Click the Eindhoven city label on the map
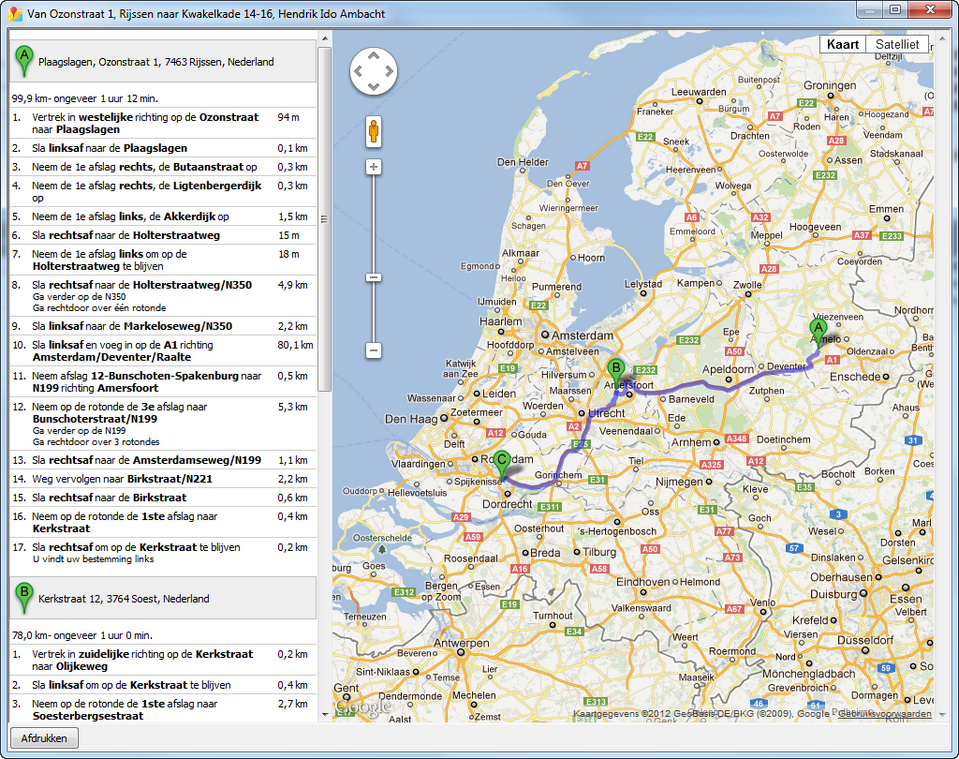The image size is (959, 759). (643, 582)
